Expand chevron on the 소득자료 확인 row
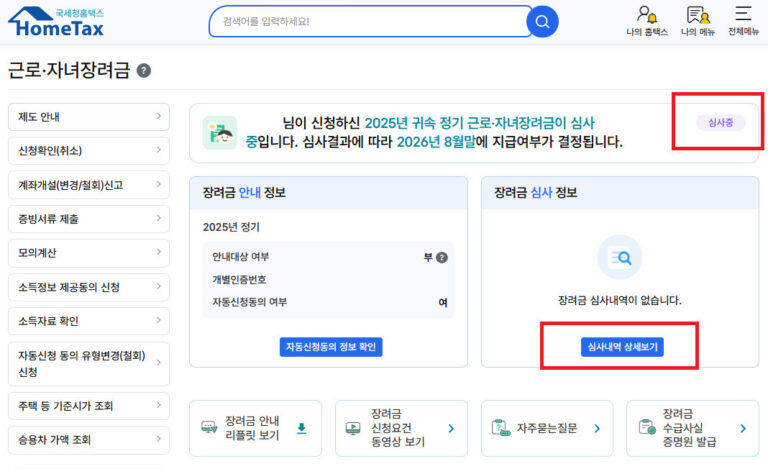This screenshot has height=469, width=768. coord(159,320)
